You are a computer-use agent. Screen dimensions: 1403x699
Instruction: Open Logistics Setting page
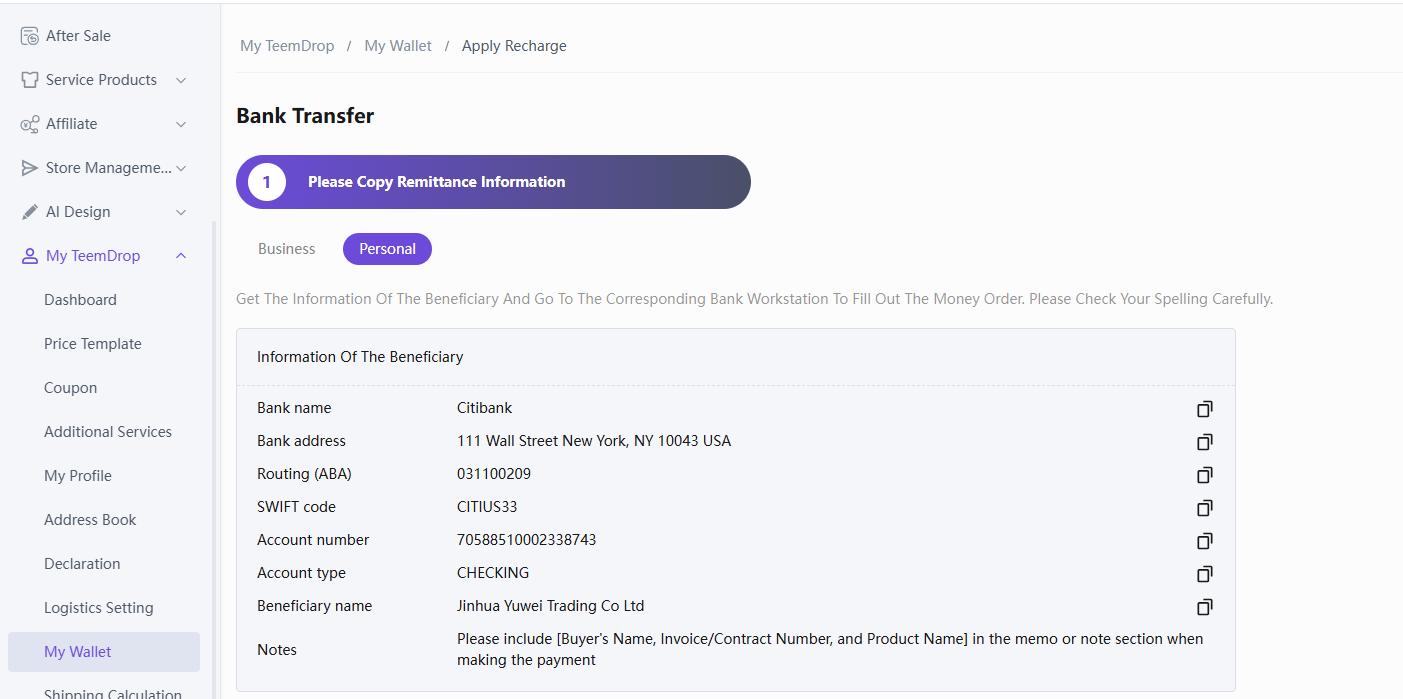coord(99,608)
